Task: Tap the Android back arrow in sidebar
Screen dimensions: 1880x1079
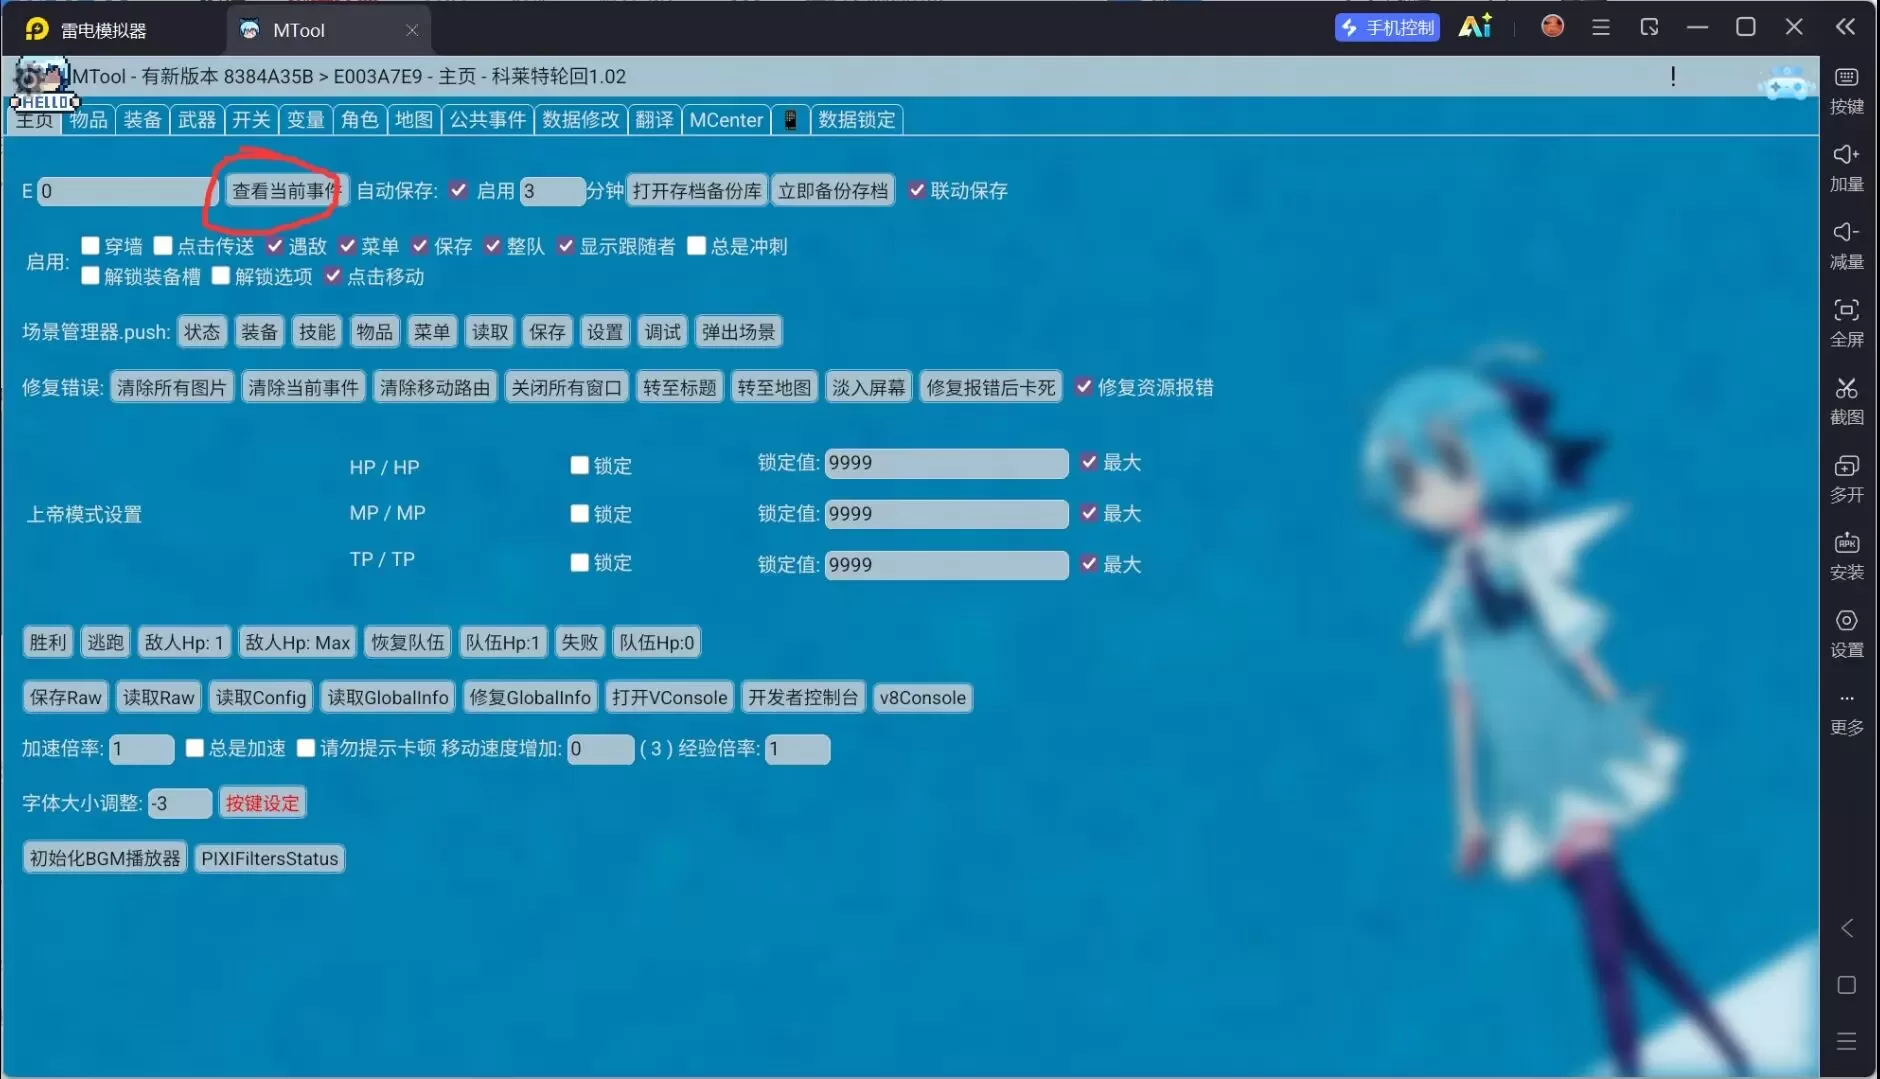Action: [x=1847, y=929]
